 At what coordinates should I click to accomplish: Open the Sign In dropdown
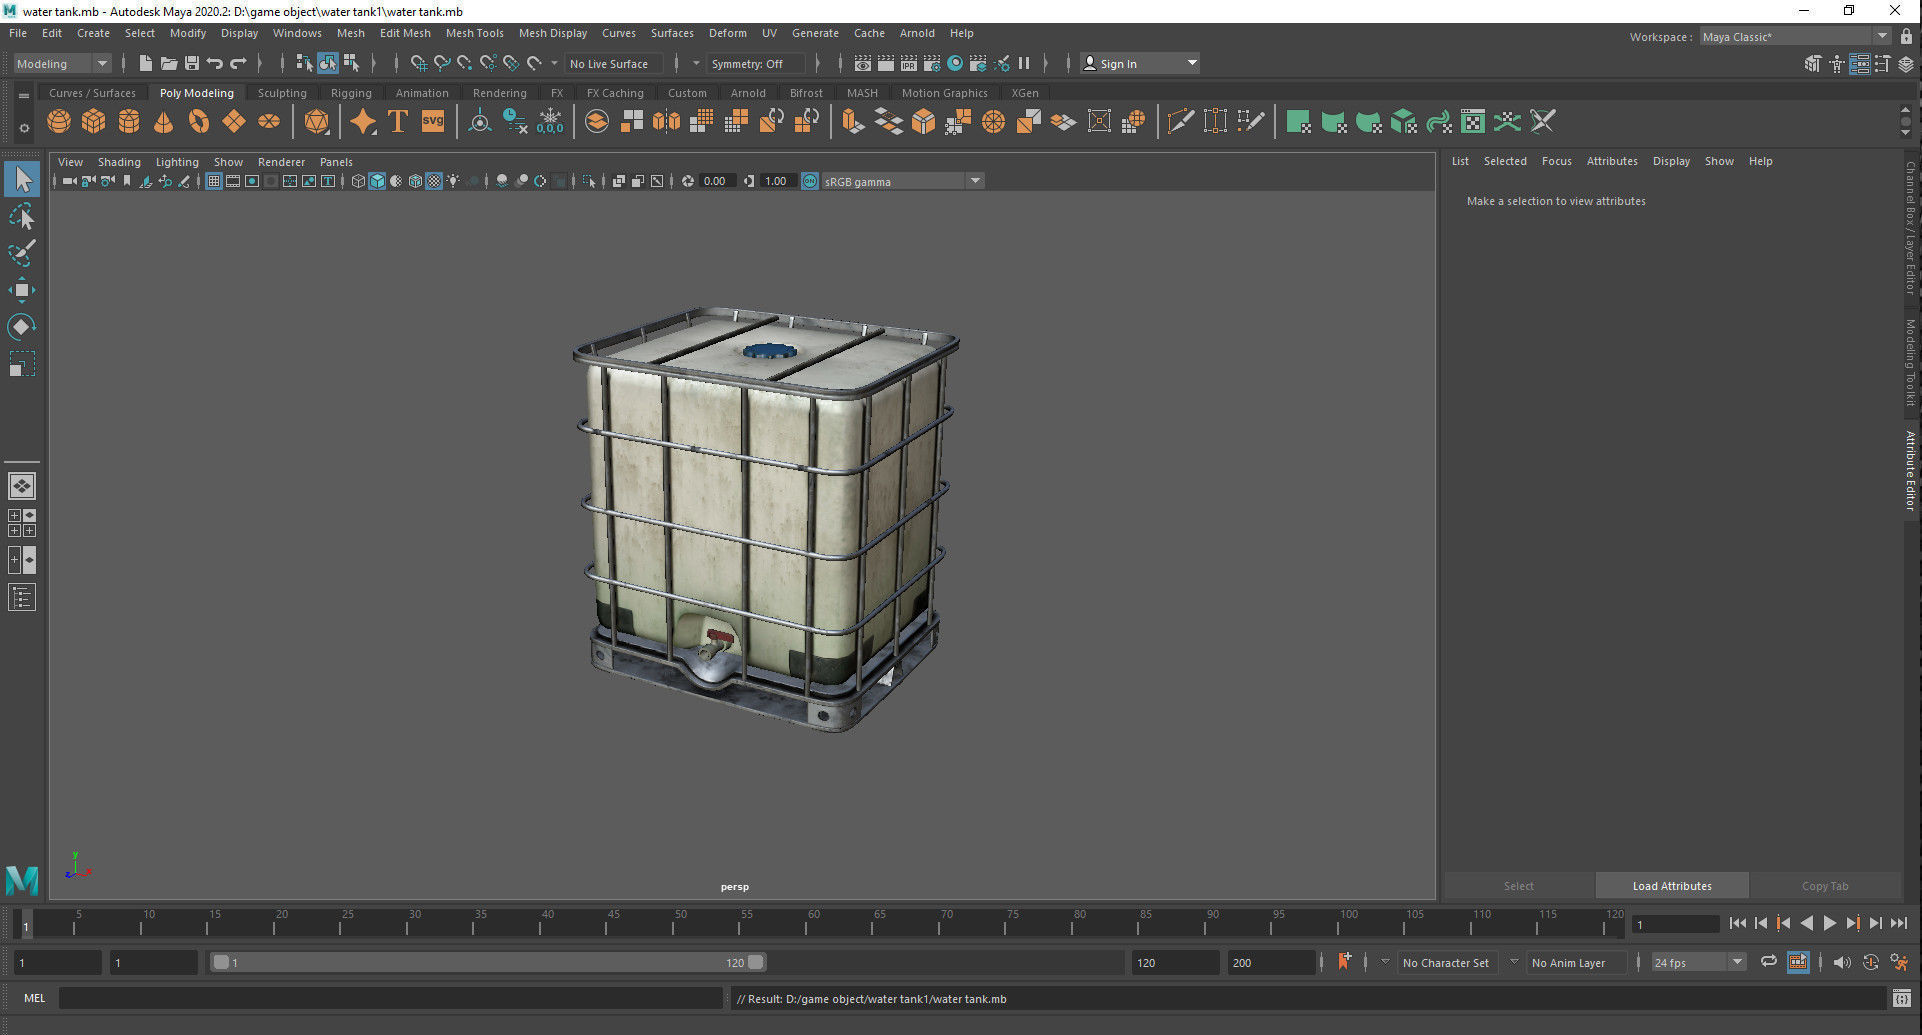click(1140, 63)
